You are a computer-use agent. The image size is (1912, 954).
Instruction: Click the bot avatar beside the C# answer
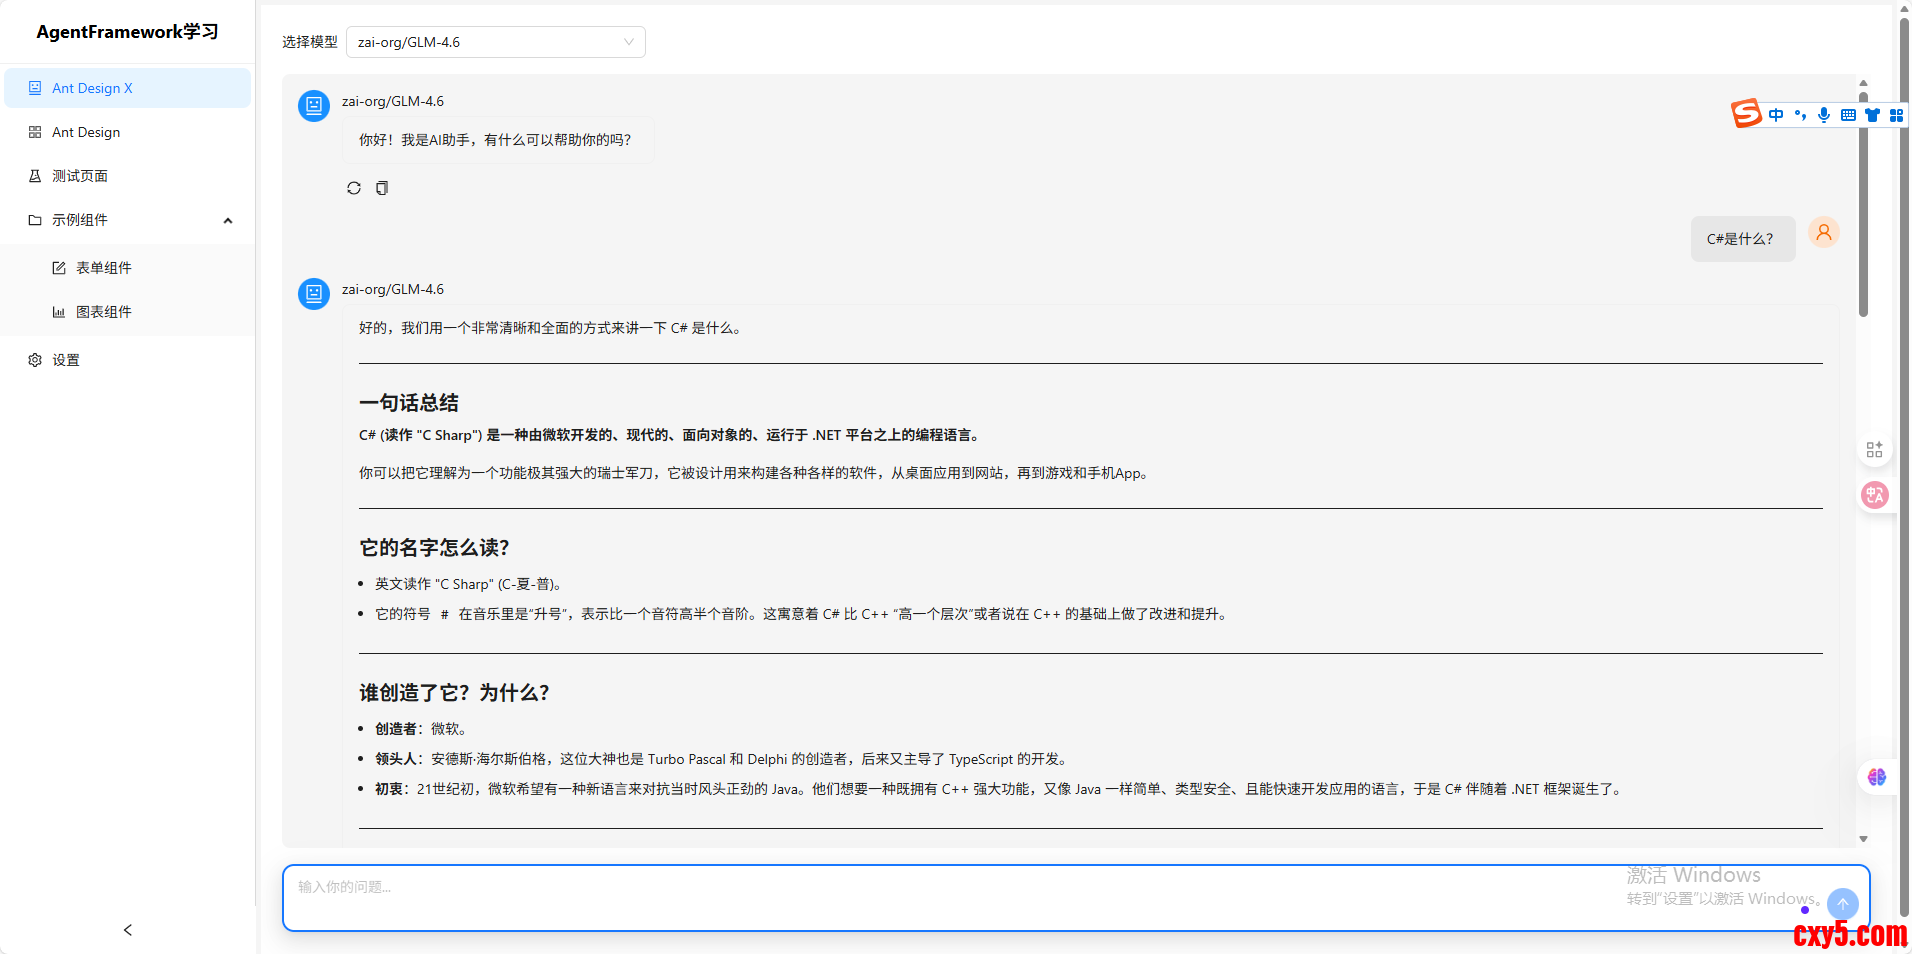tap(314, 293)
